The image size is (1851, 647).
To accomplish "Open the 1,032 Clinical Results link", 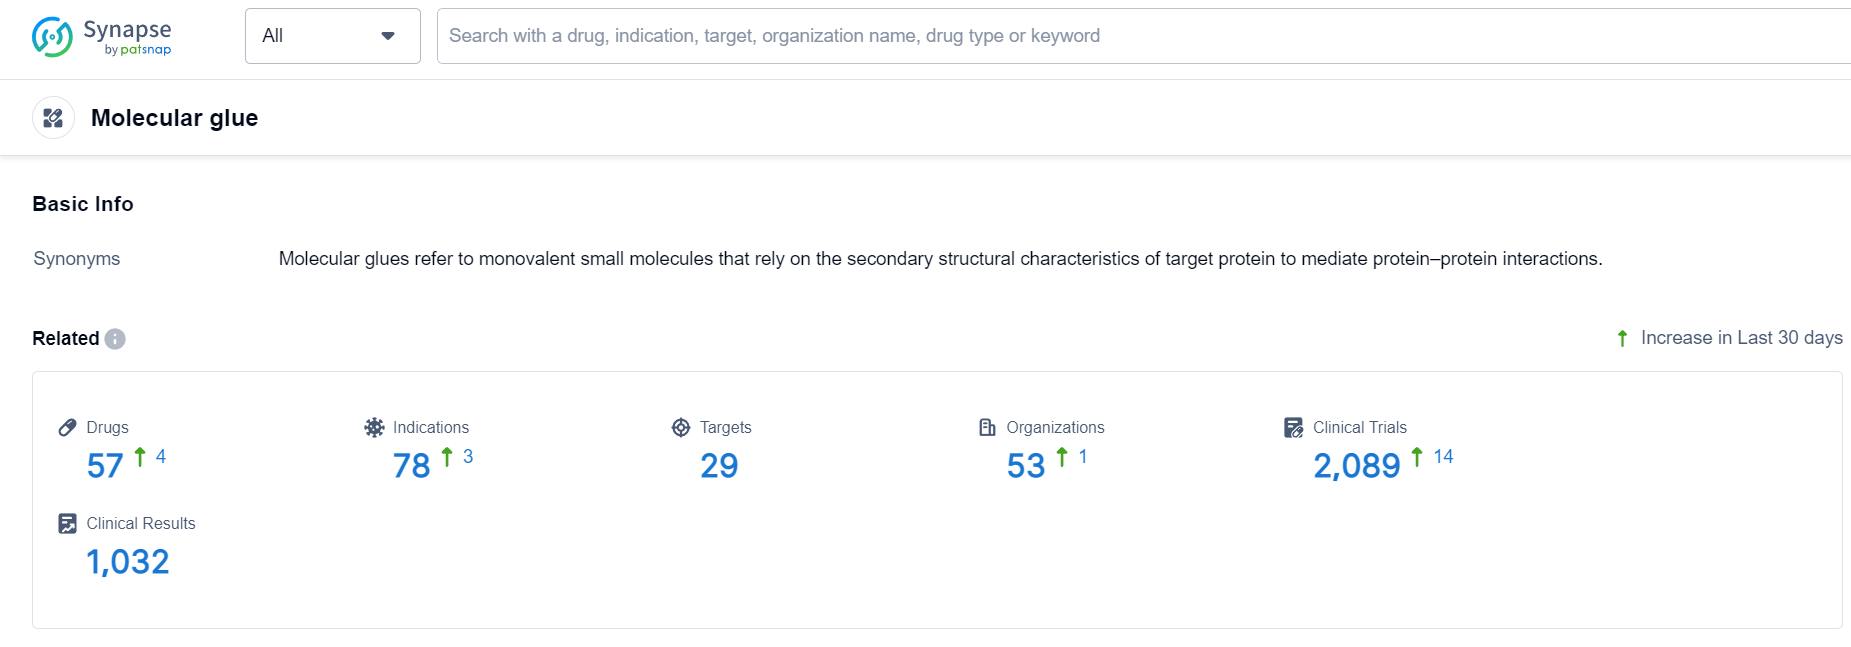I will (128, 562).
